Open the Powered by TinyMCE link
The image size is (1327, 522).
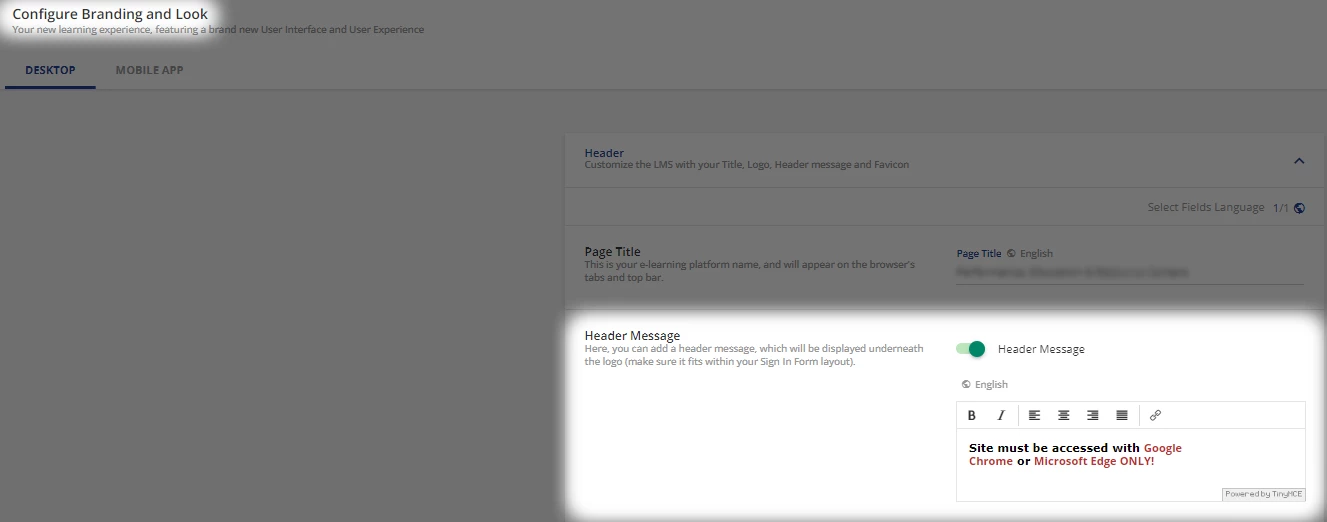coord(1263,494)
